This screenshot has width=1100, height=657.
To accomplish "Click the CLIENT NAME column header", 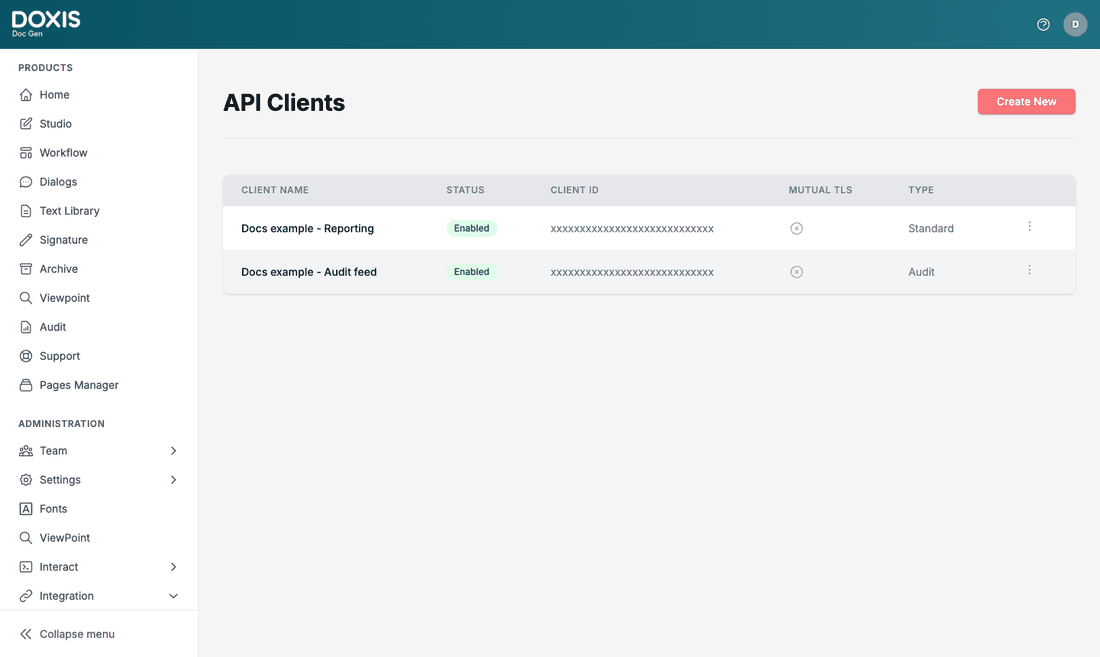I will pos(275,190).
